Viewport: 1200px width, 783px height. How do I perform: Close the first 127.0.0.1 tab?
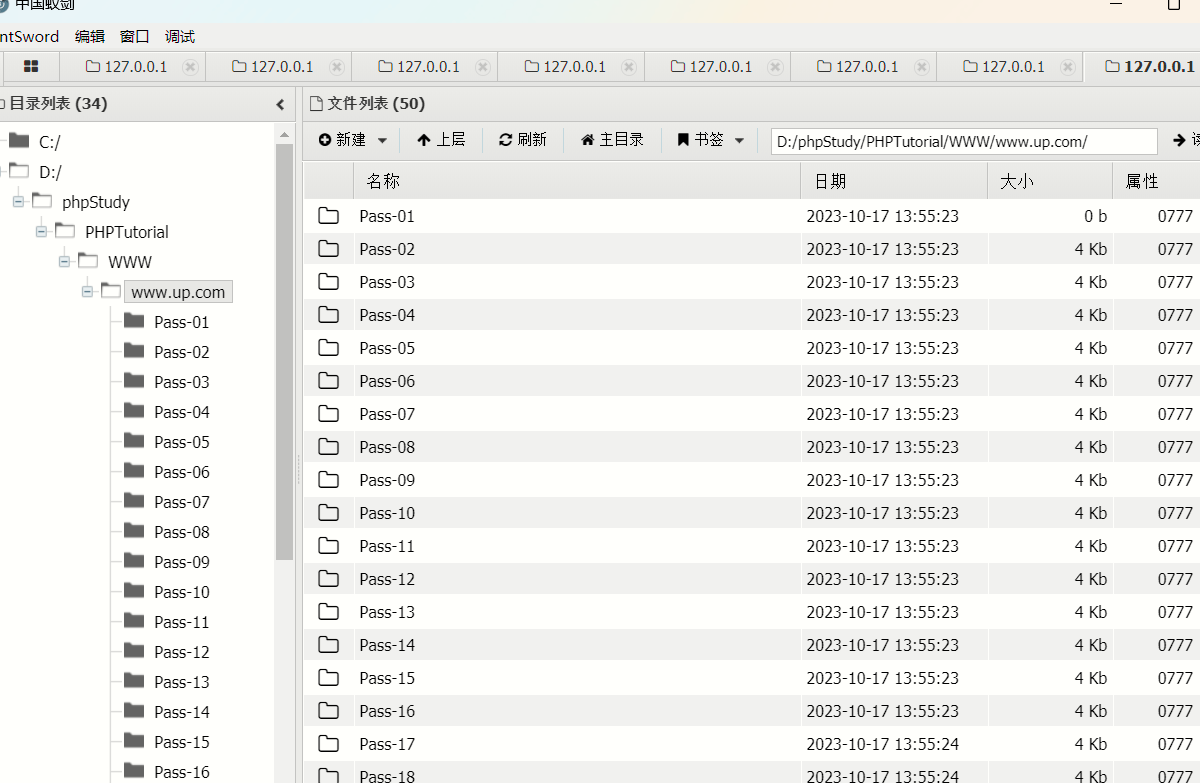tap(190, 67)
